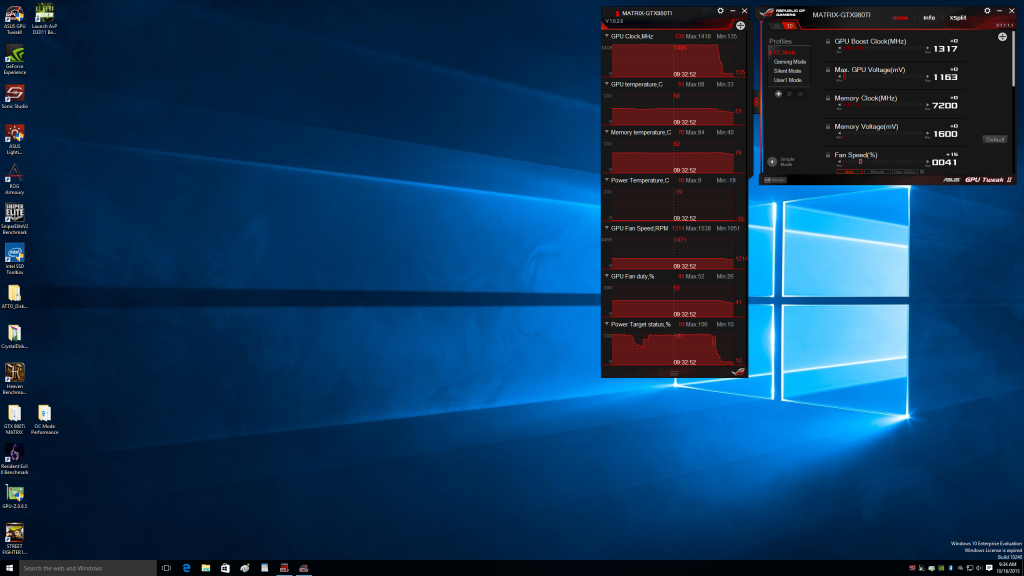This screenshot has height=576, width=1024.
Task: Collapse the GPU Fan duty,% graph
Action: 607,276
